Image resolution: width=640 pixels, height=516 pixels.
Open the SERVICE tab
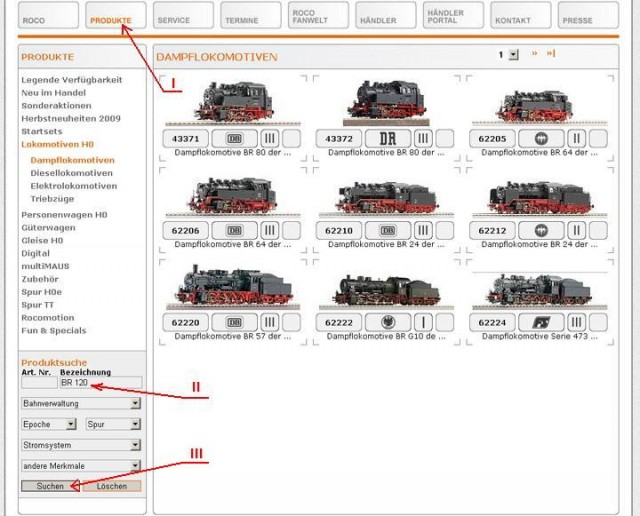(183, 15)
